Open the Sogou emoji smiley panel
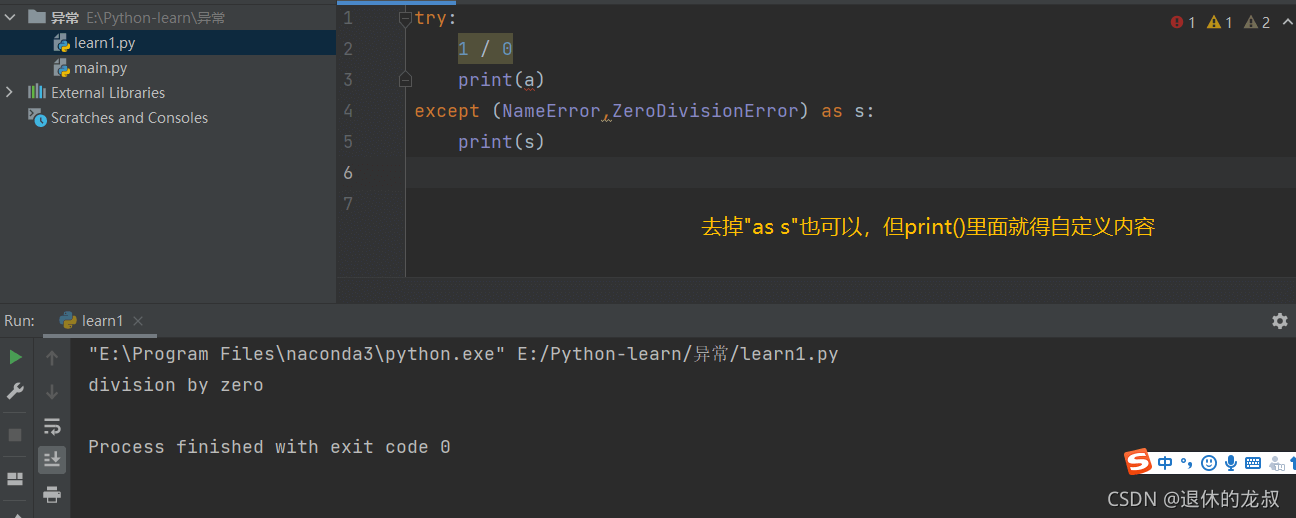The image size is (1296, 518). pyautogui.click(x=1209, y=463)
